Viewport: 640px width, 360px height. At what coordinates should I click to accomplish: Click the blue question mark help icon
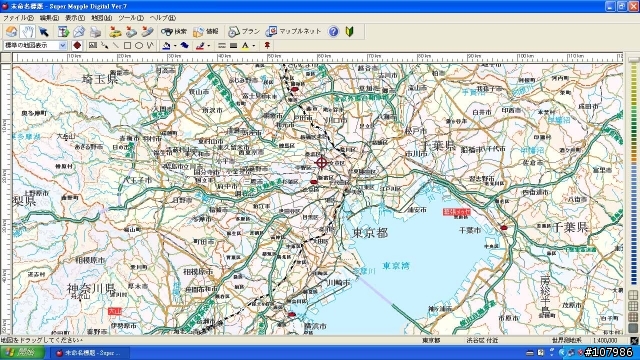point(333,31)
